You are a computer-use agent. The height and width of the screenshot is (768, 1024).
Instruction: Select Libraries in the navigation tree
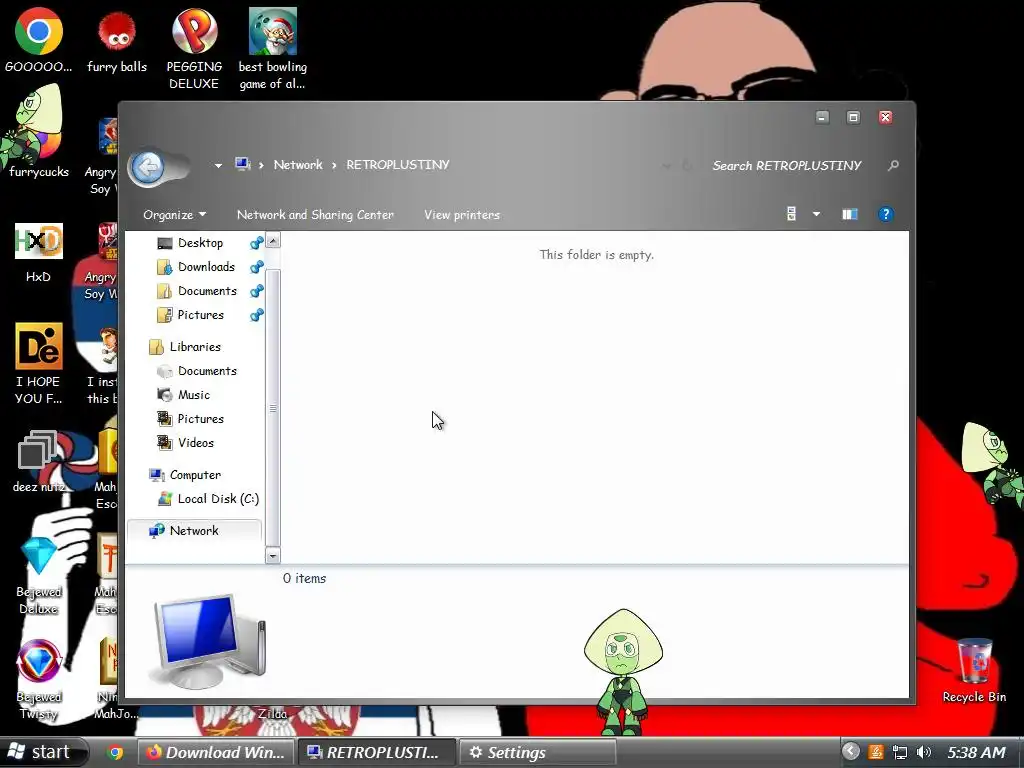pos(195,347)
